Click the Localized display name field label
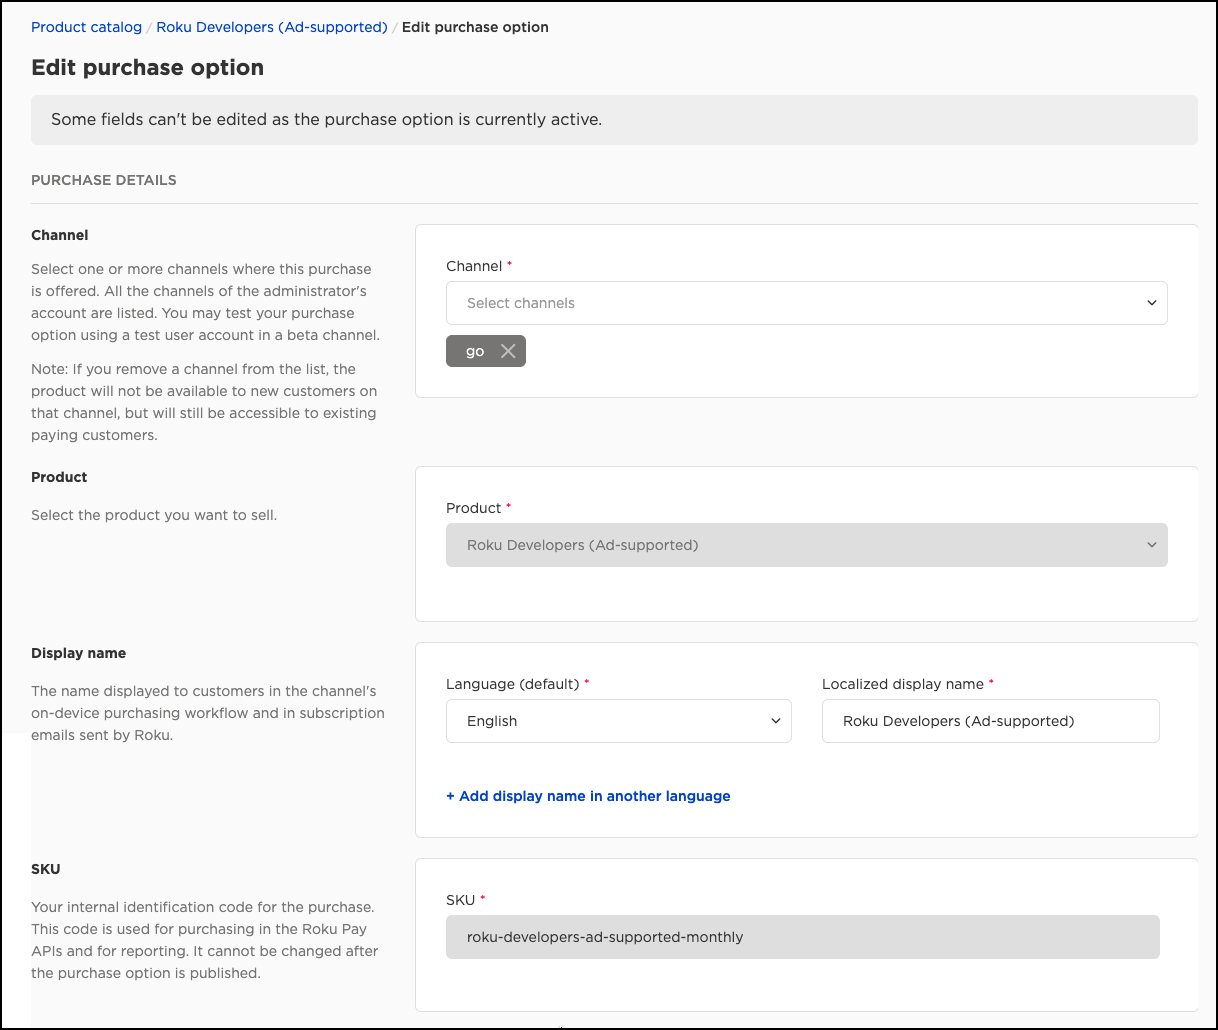1218x1030 pixels. click(903, 684)
